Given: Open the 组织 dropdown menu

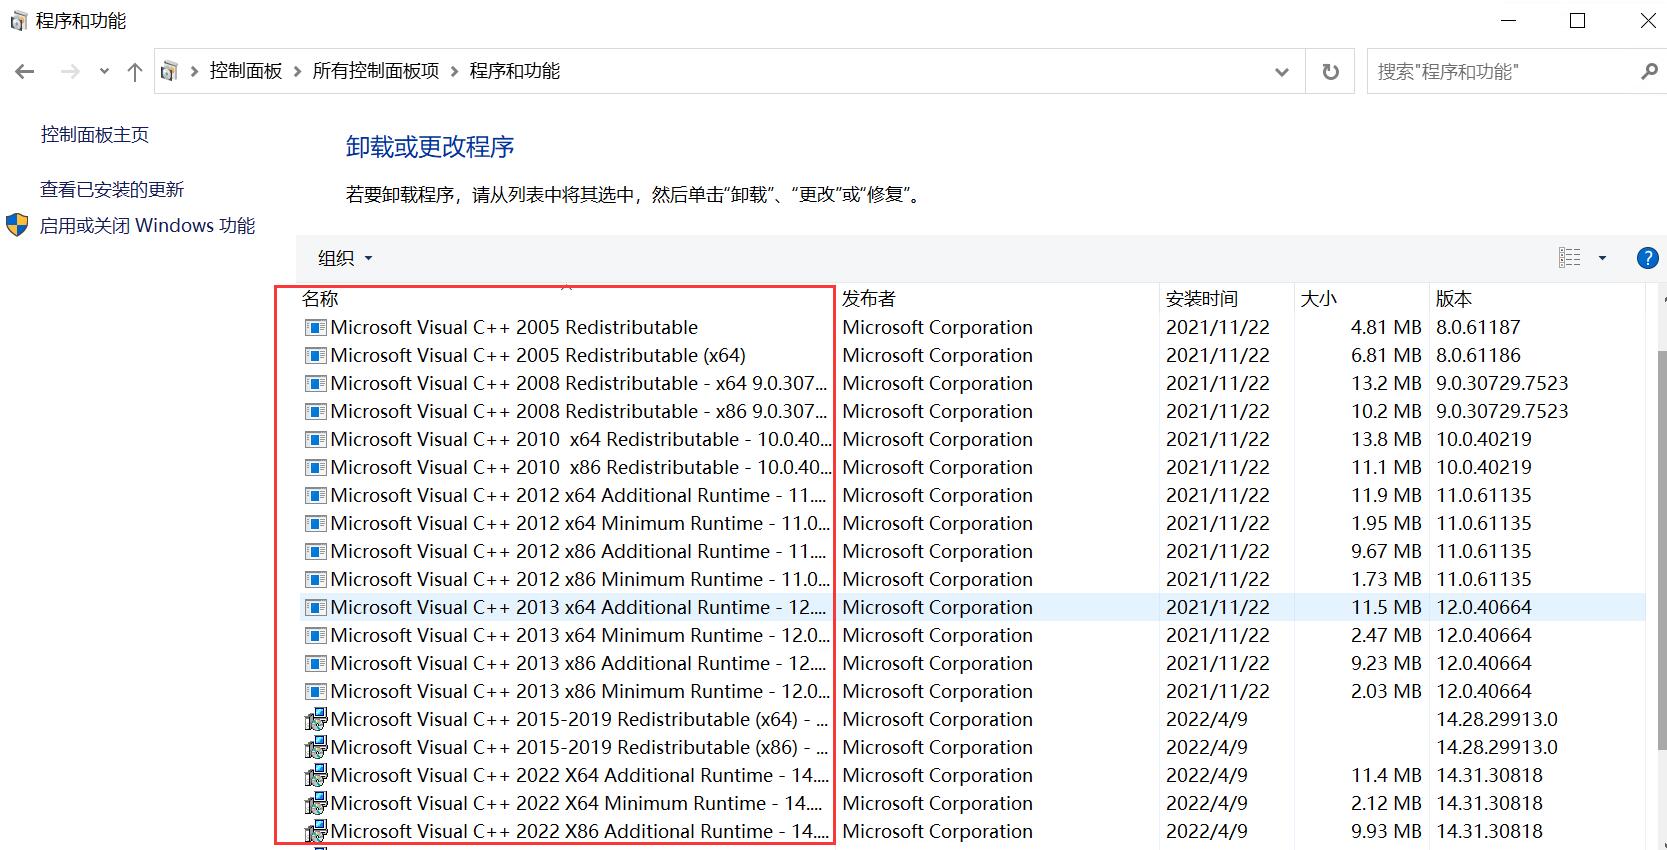Looking at the screenshot, I should [345, 258].
